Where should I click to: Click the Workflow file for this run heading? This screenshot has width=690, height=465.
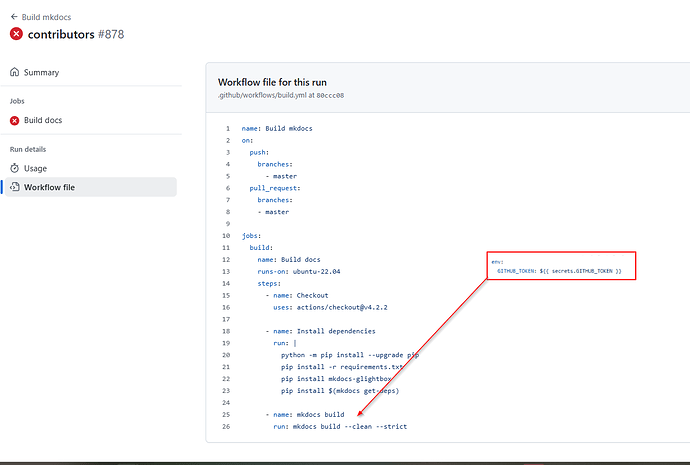coord(272,82)
